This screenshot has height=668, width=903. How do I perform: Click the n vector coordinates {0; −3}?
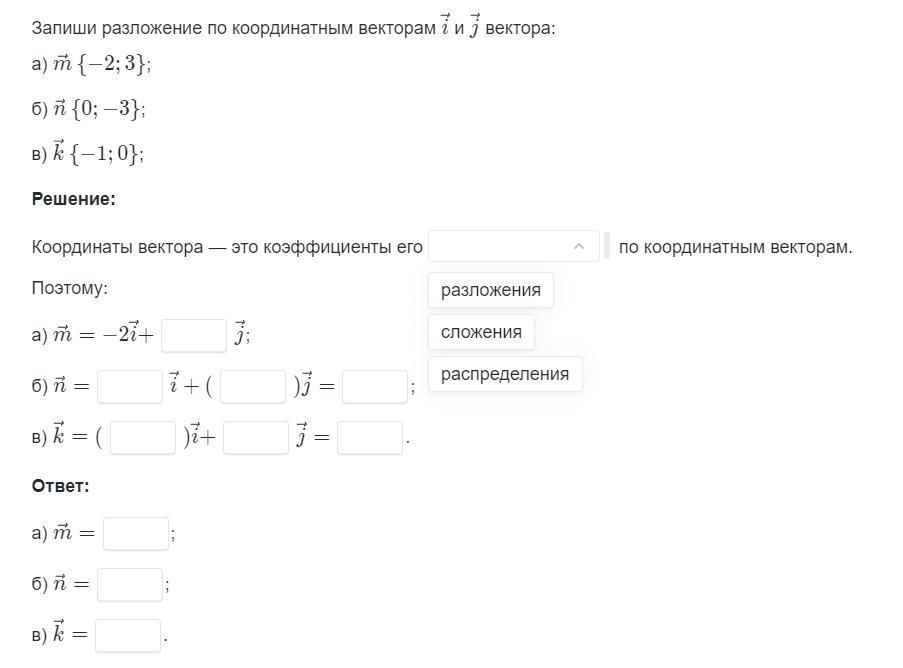tap(107, 108)
